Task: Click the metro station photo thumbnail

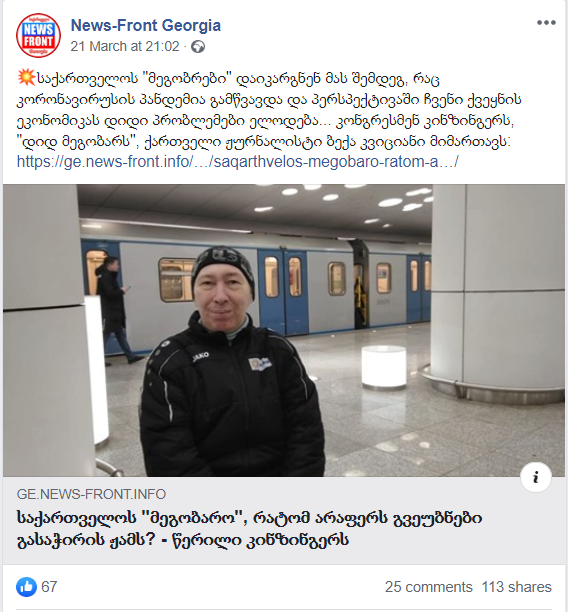Action: [284, 330]
